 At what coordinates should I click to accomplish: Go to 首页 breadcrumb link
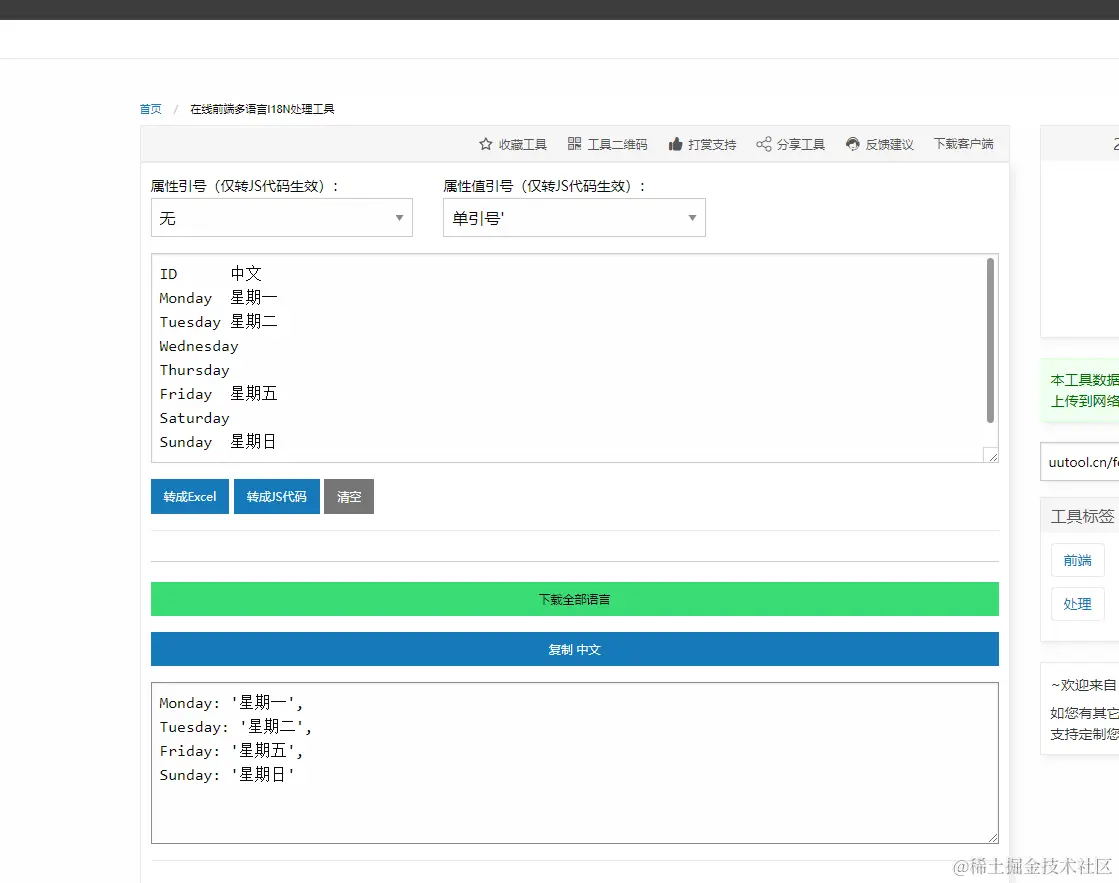click(151, 109)
